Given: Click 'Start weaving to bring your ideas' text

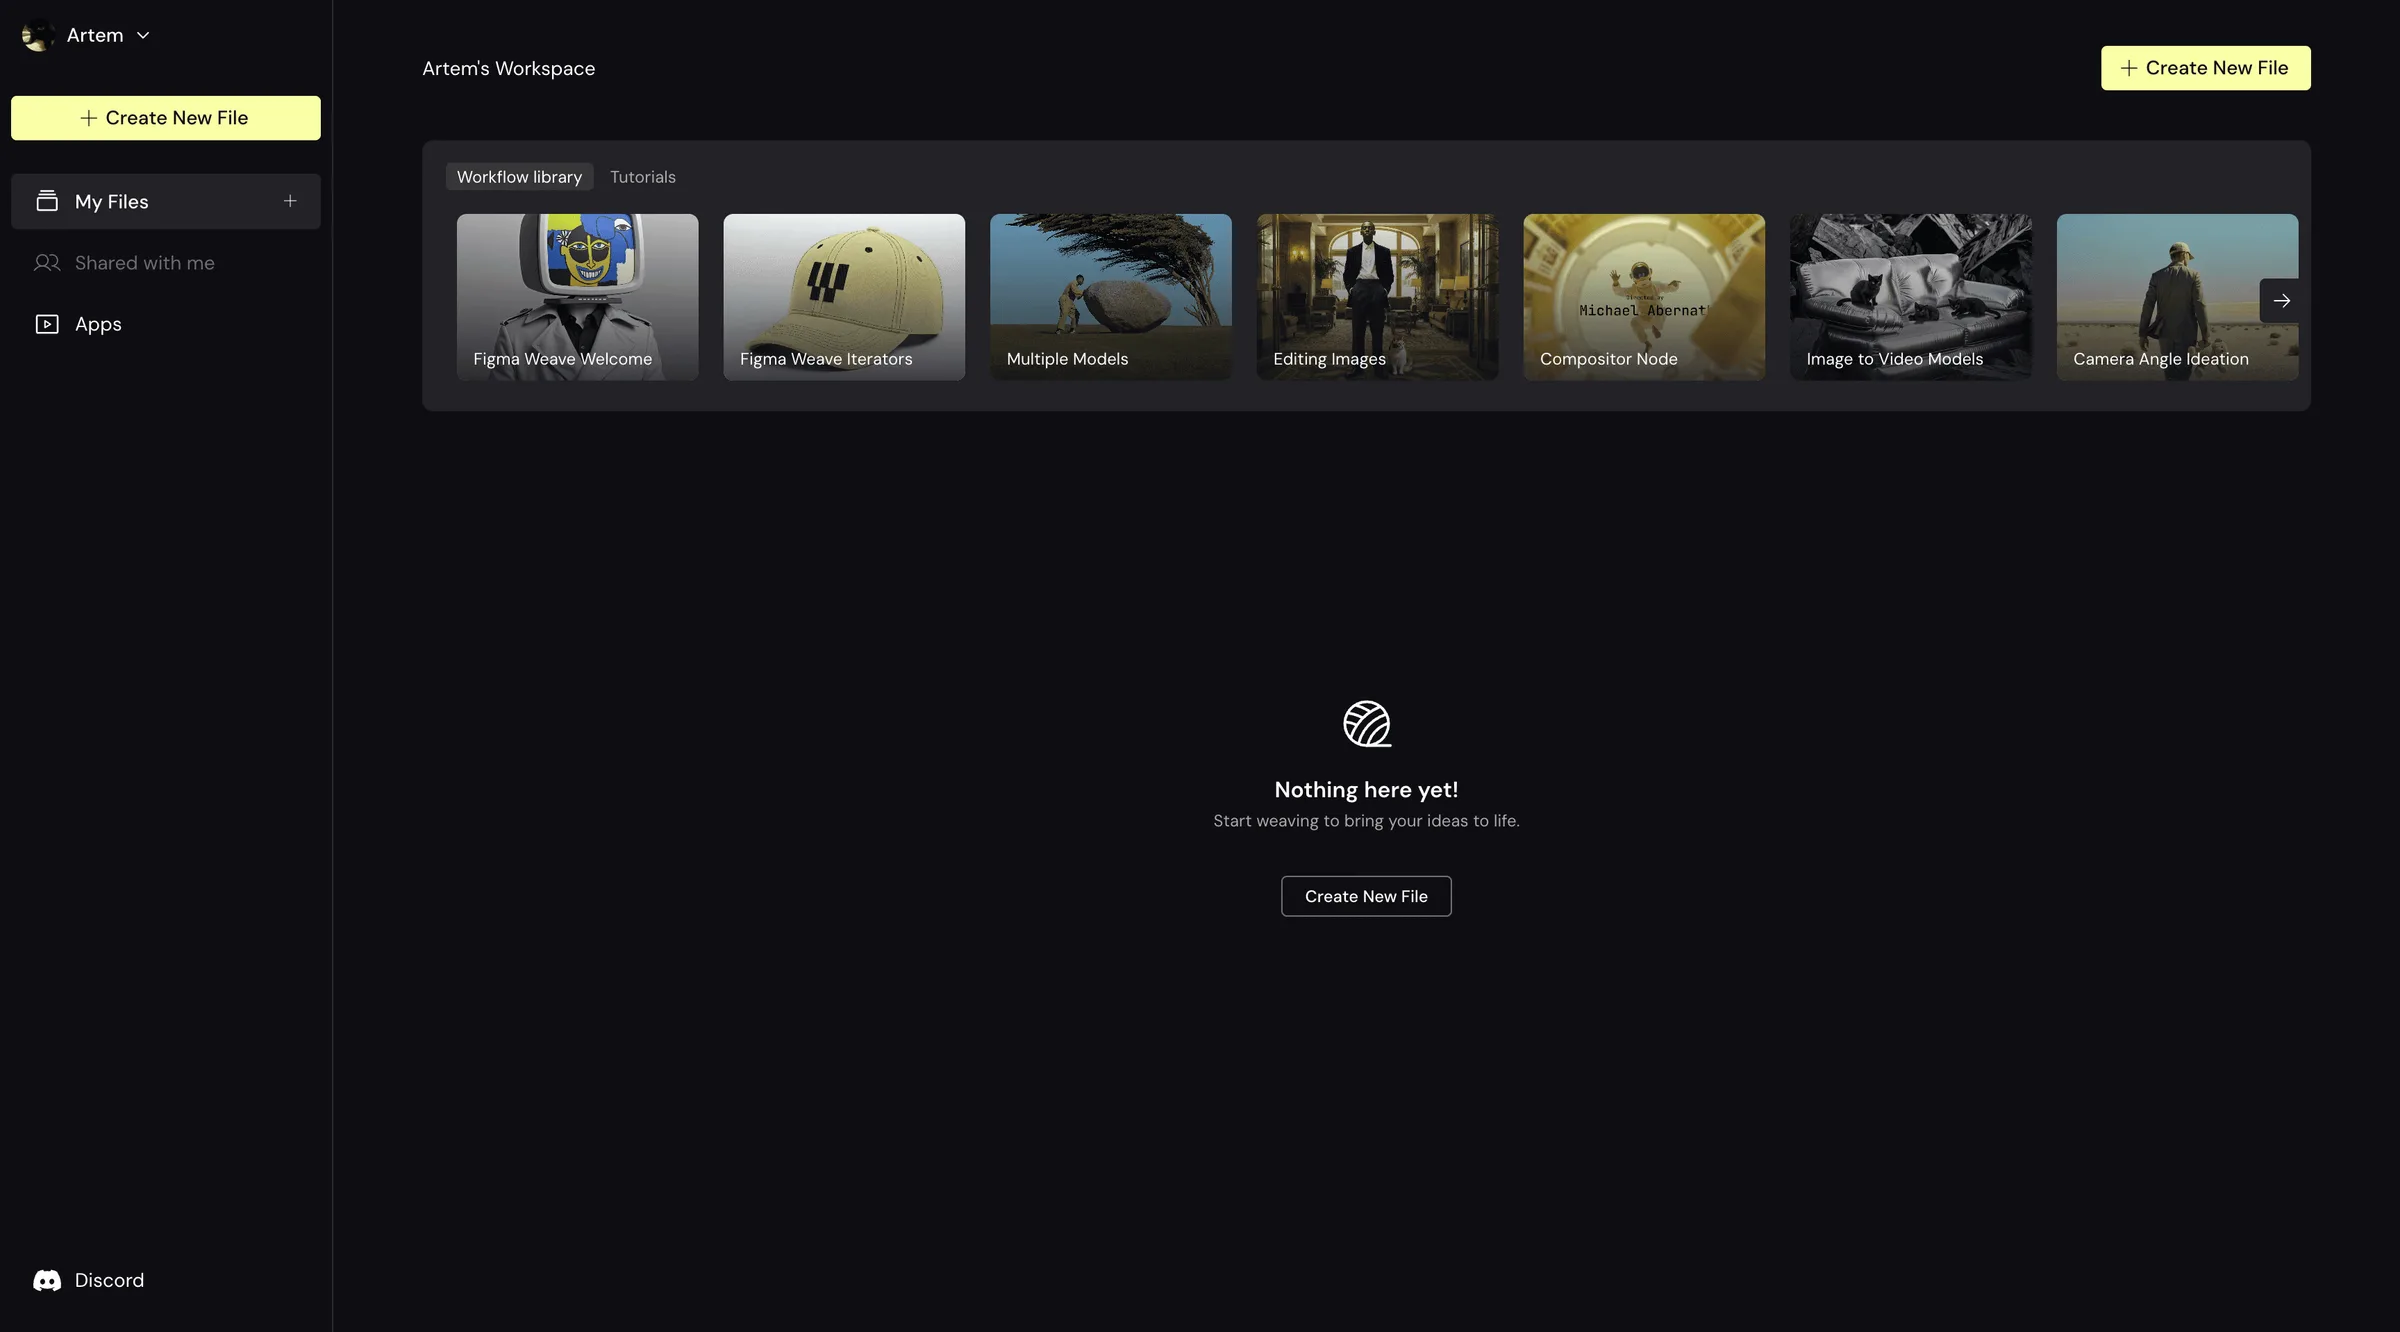Looking at the screenshot, I should coord(1366,821).
